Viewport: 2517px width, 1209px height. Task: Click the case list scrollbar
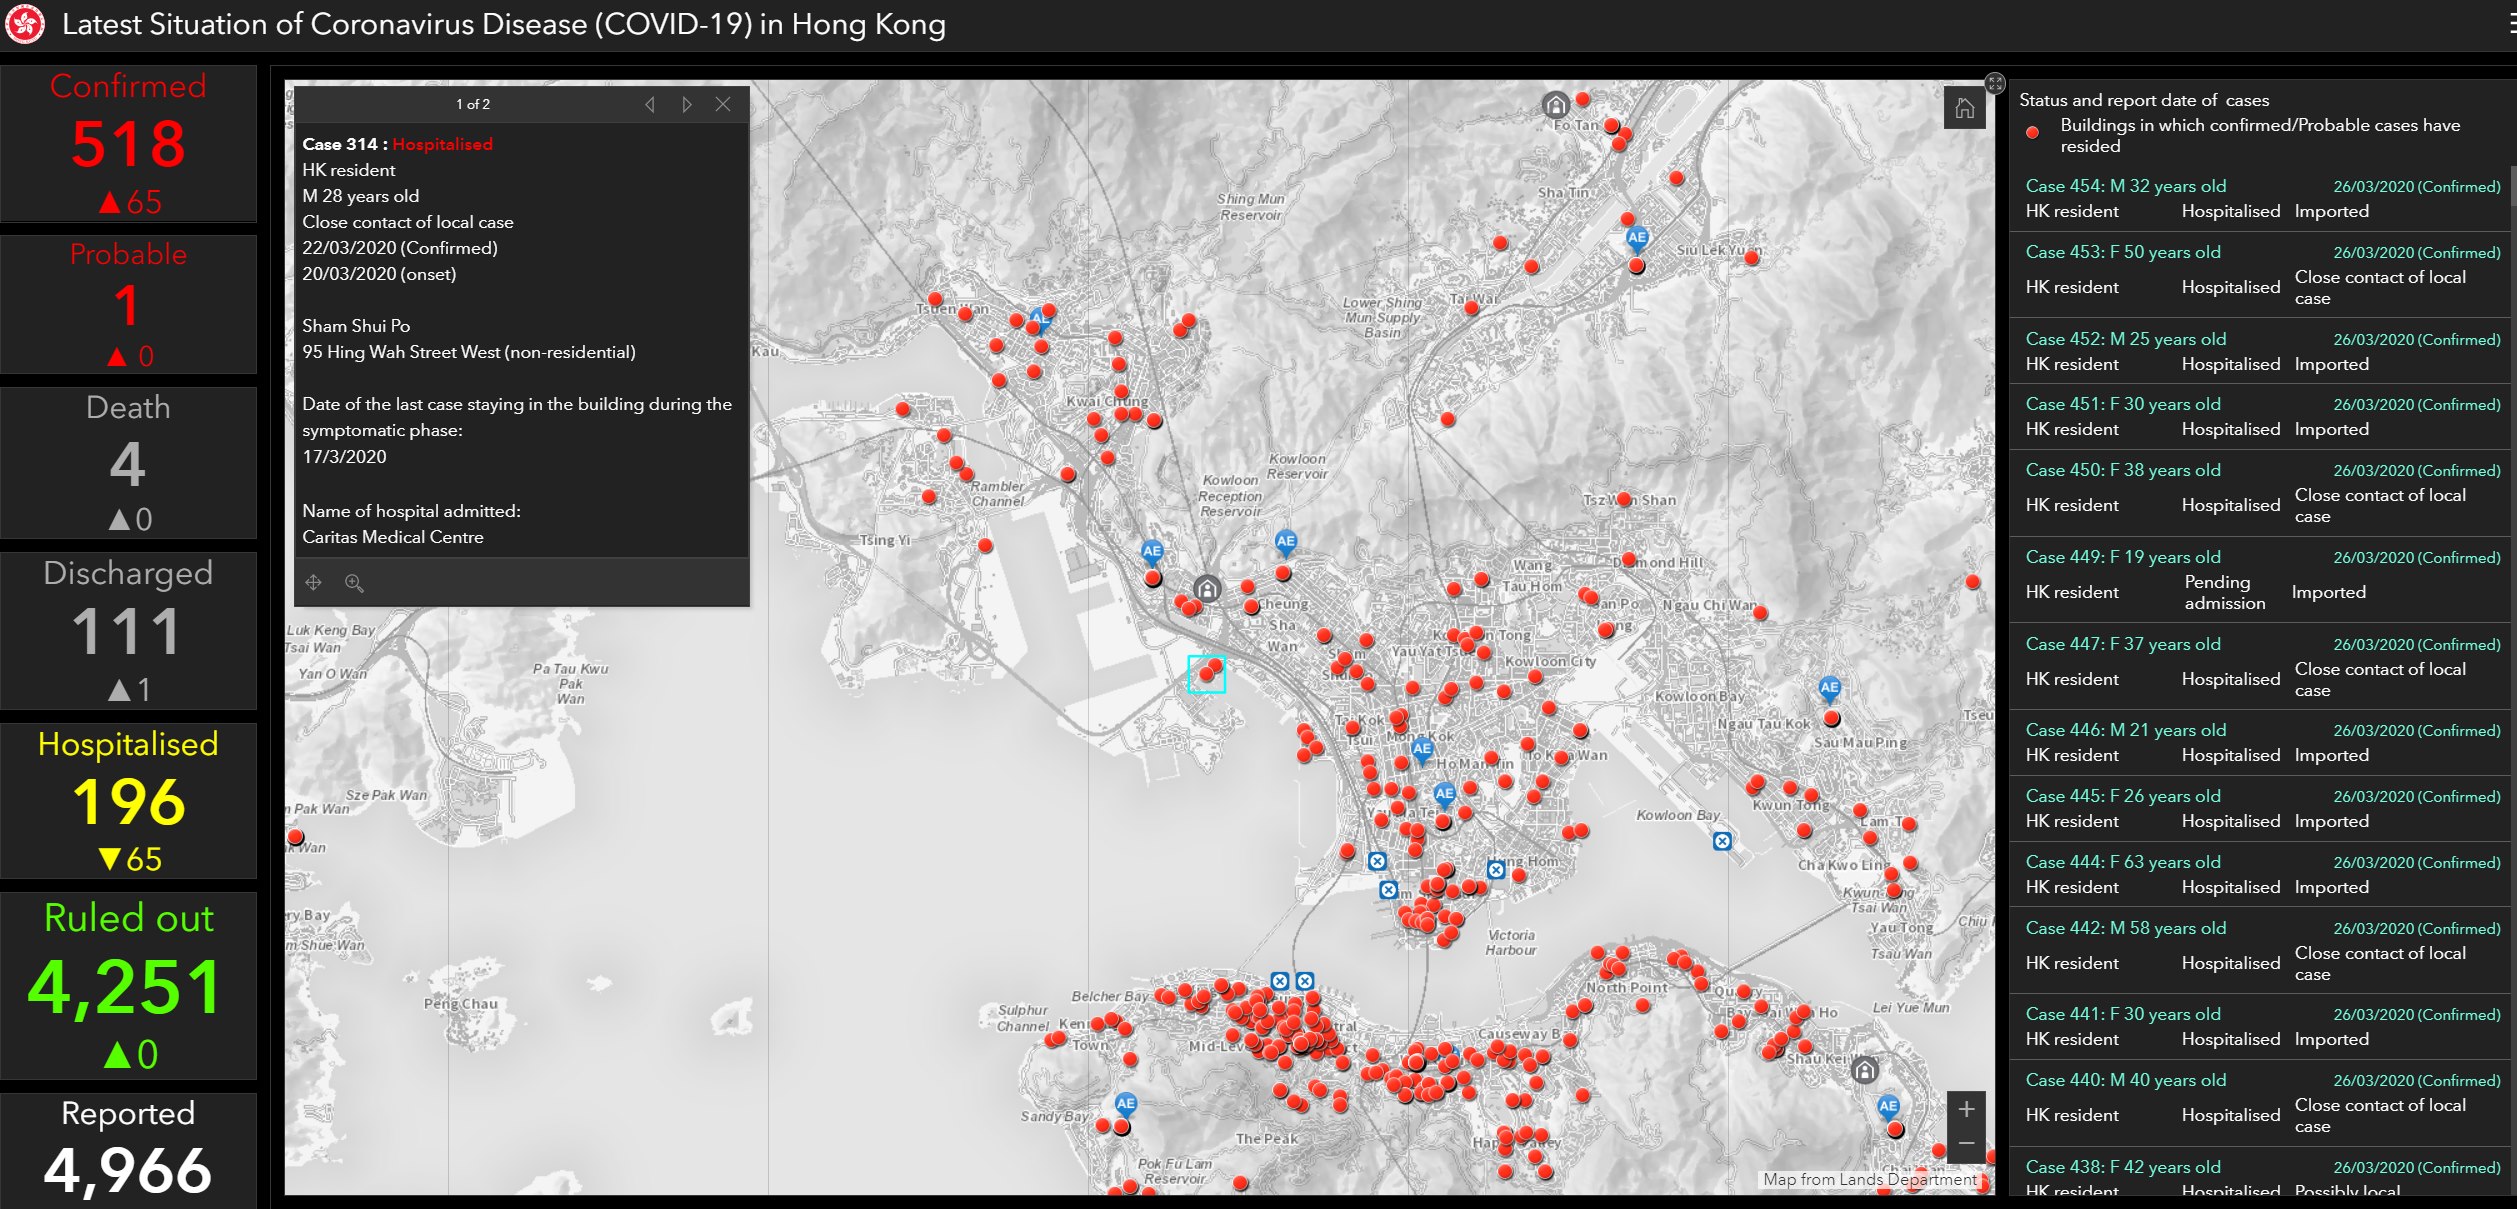click(2512, 185)
